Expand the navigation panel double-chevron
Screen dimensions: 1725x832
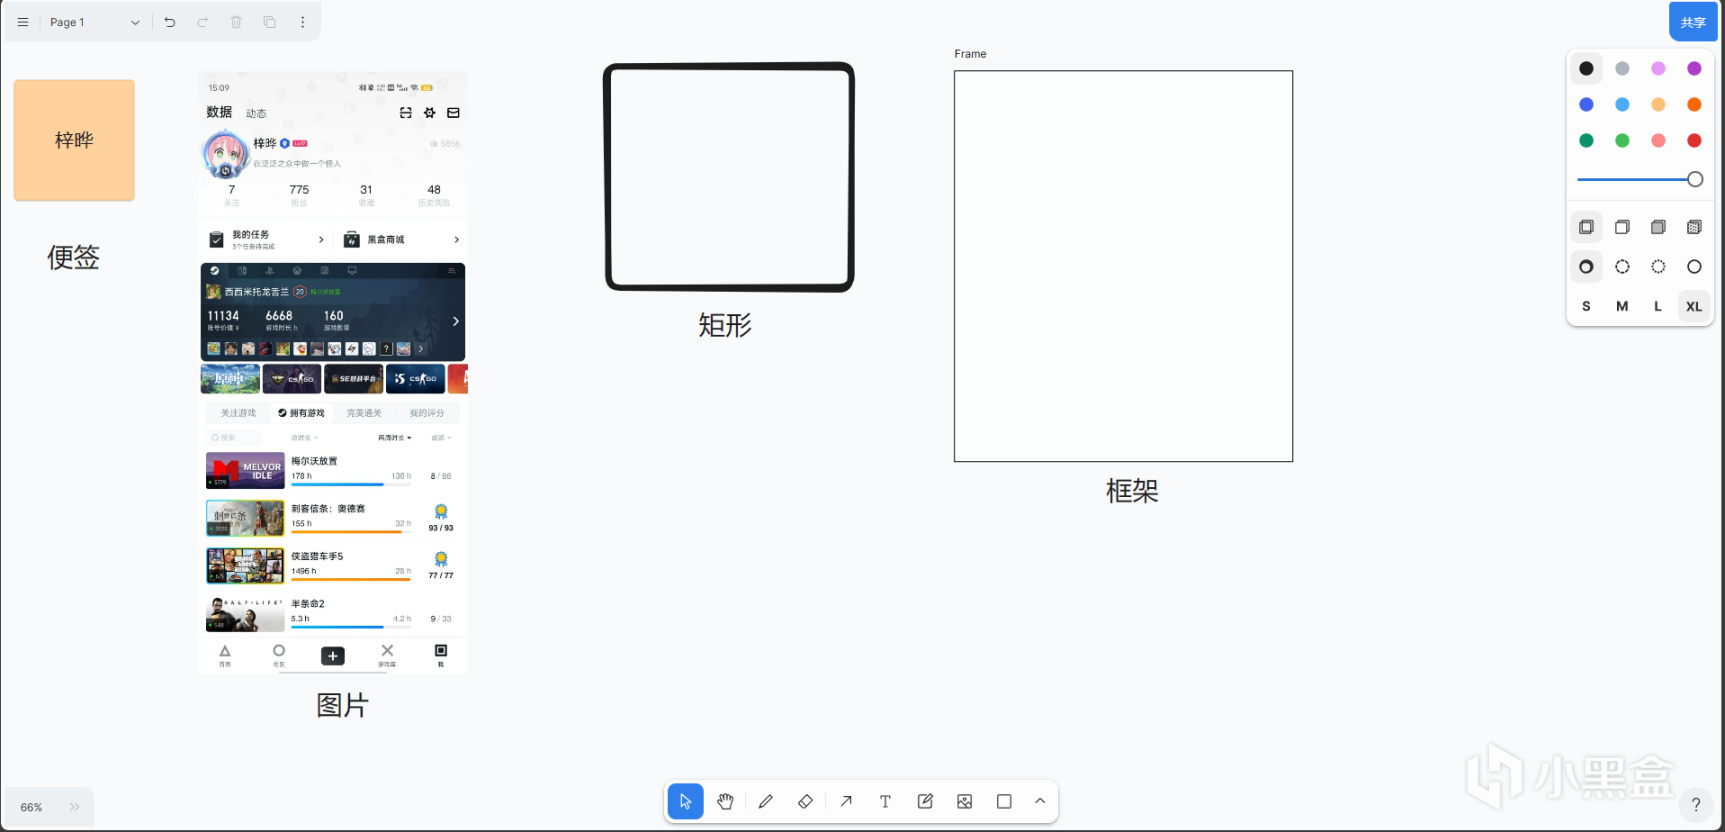(75, 808)
